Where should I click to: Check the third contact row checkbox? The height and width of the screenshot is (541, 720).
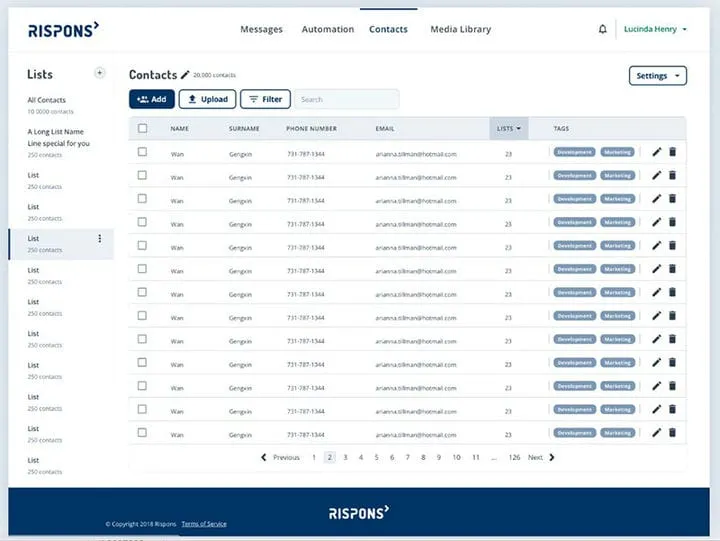click(x=142, y=198)
